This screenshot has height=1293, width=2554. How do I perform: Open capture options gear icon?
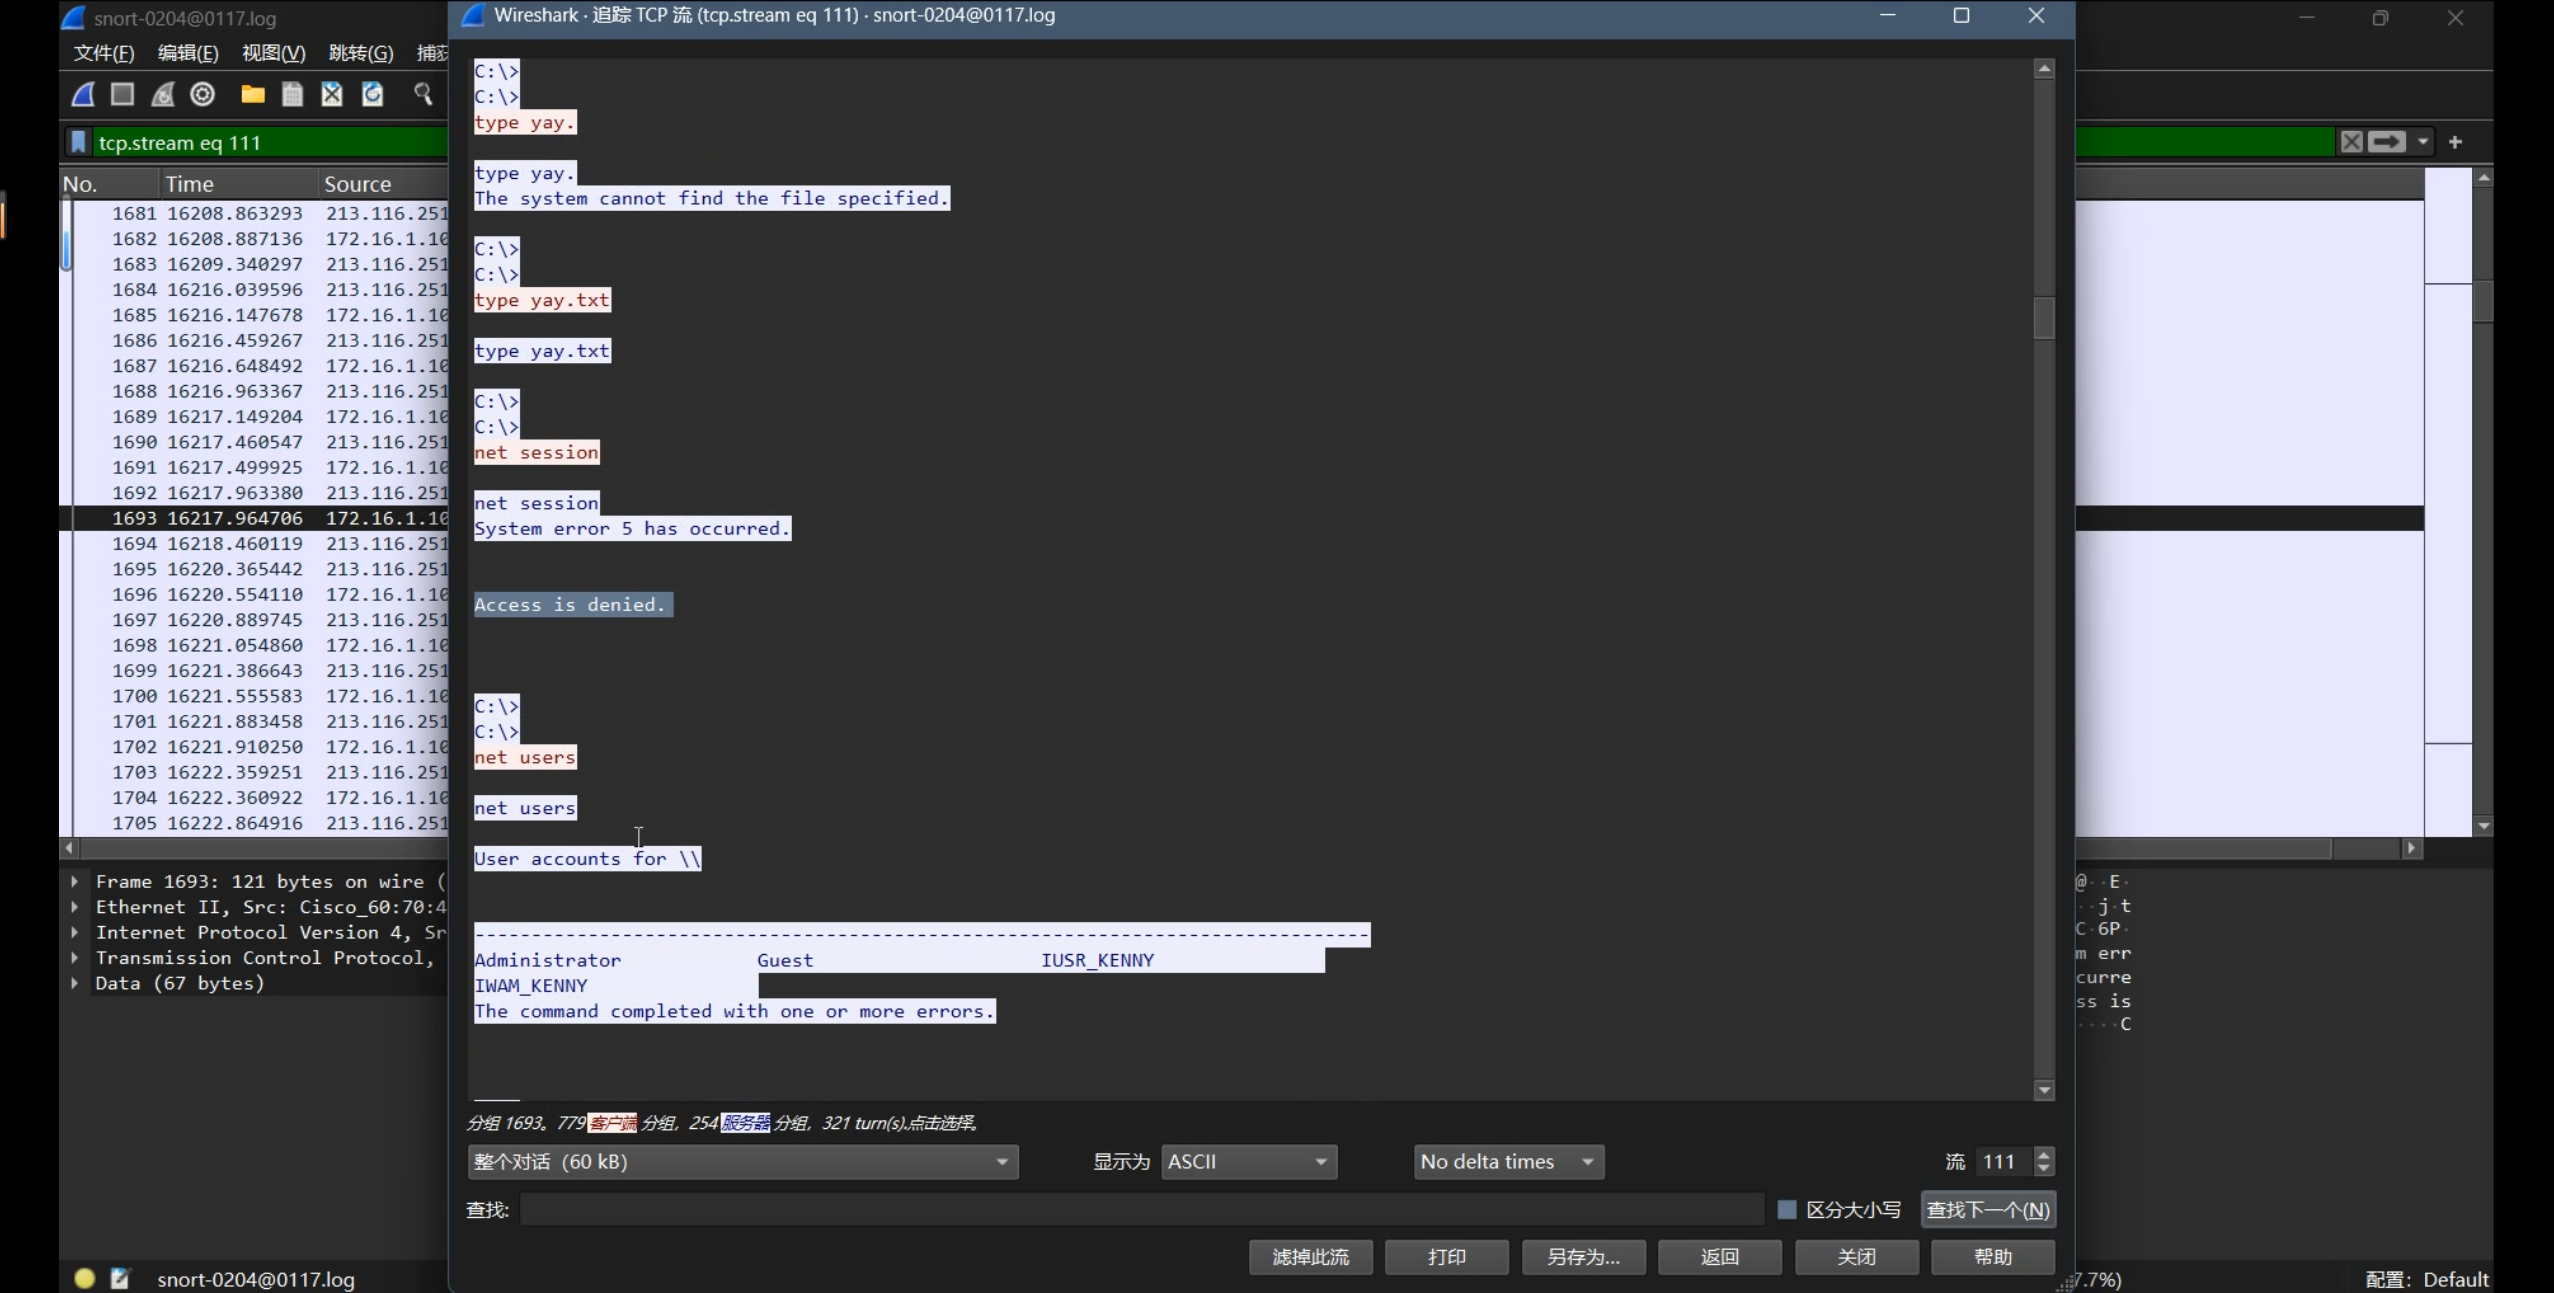pos(203,94)
